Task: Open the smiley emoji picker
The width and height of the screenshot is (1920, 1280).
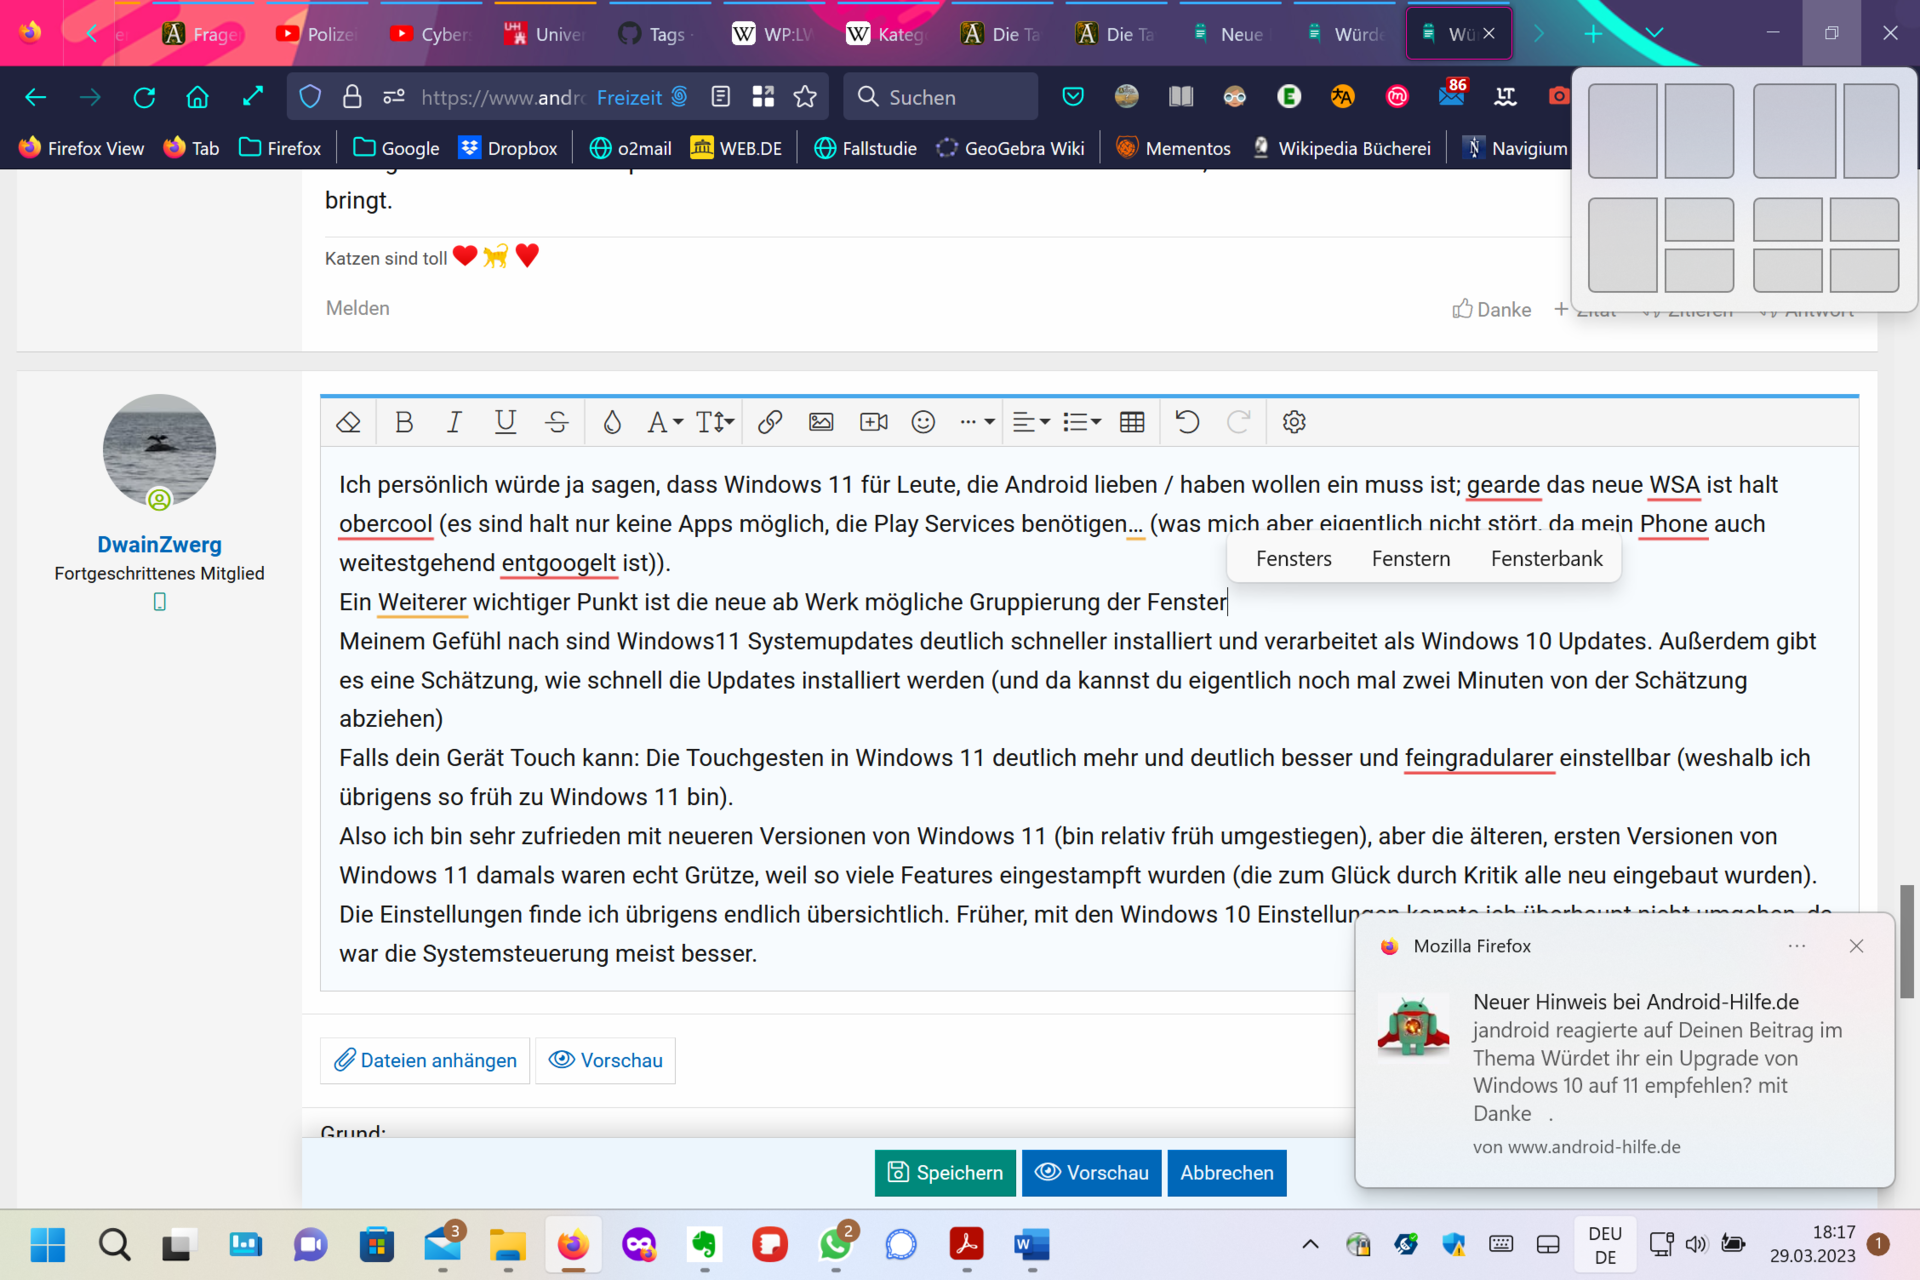Action: [x=923, y=422]
